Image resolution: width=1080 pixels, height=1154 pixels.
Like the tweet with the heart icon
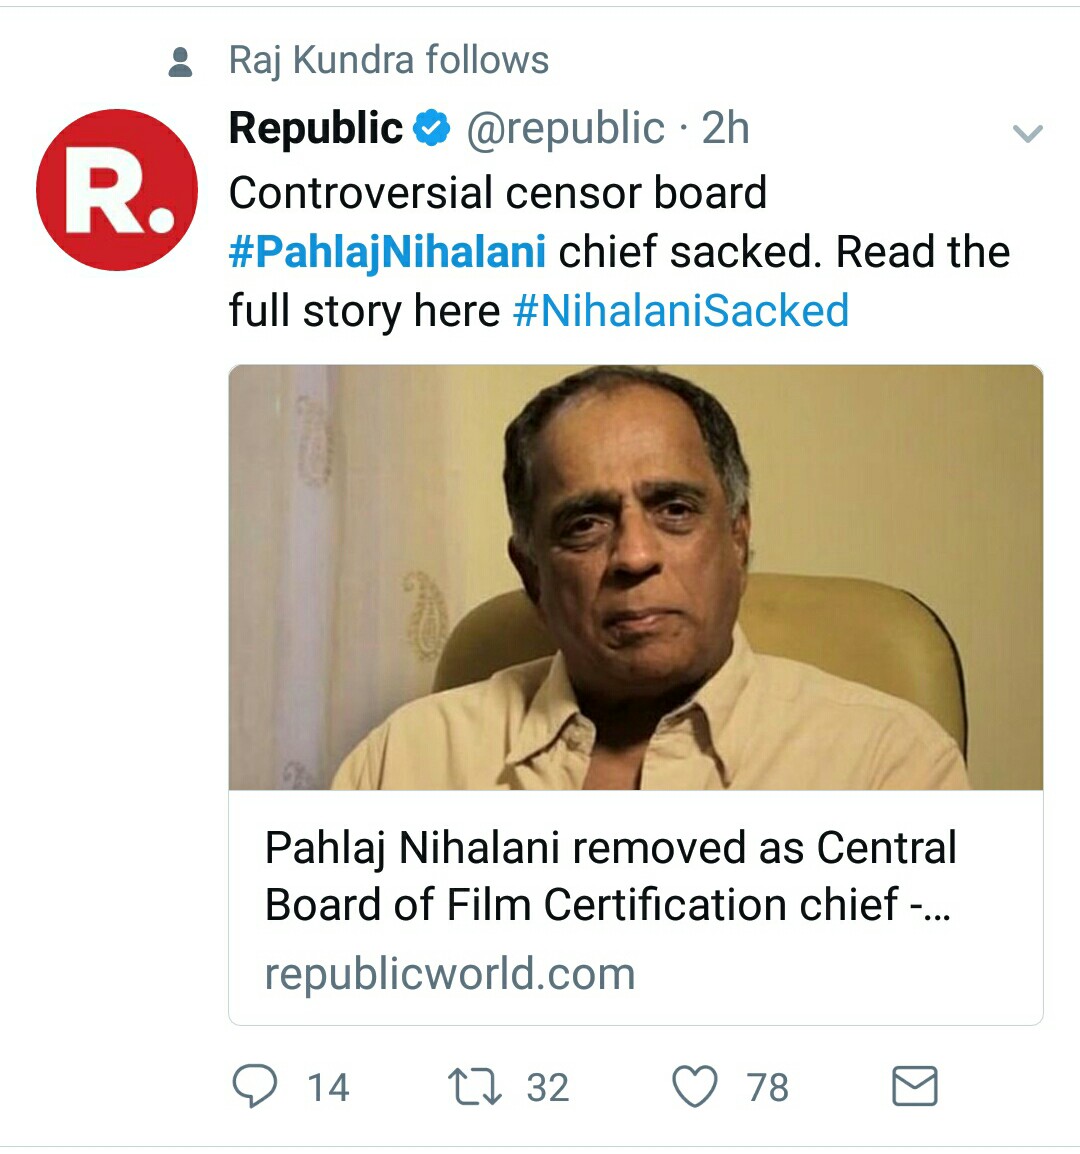pos(695,1087)
